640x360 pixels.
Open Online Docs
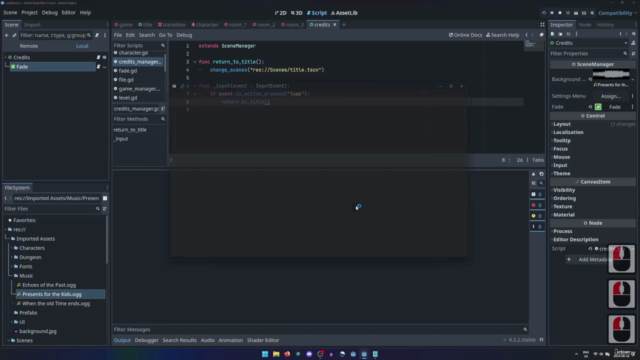pyautogui.click(x=465, y=35)
